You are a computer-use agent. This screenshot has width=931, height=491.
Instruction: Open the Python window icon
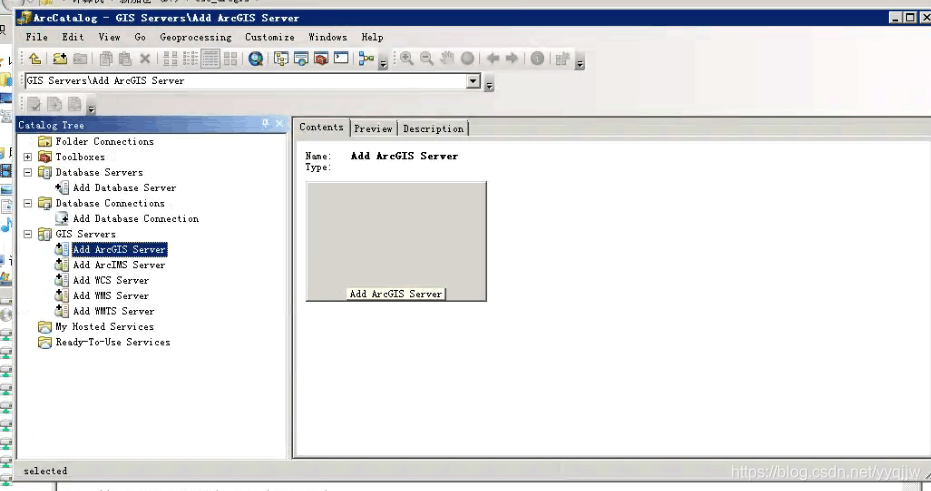tap(341, 58)
